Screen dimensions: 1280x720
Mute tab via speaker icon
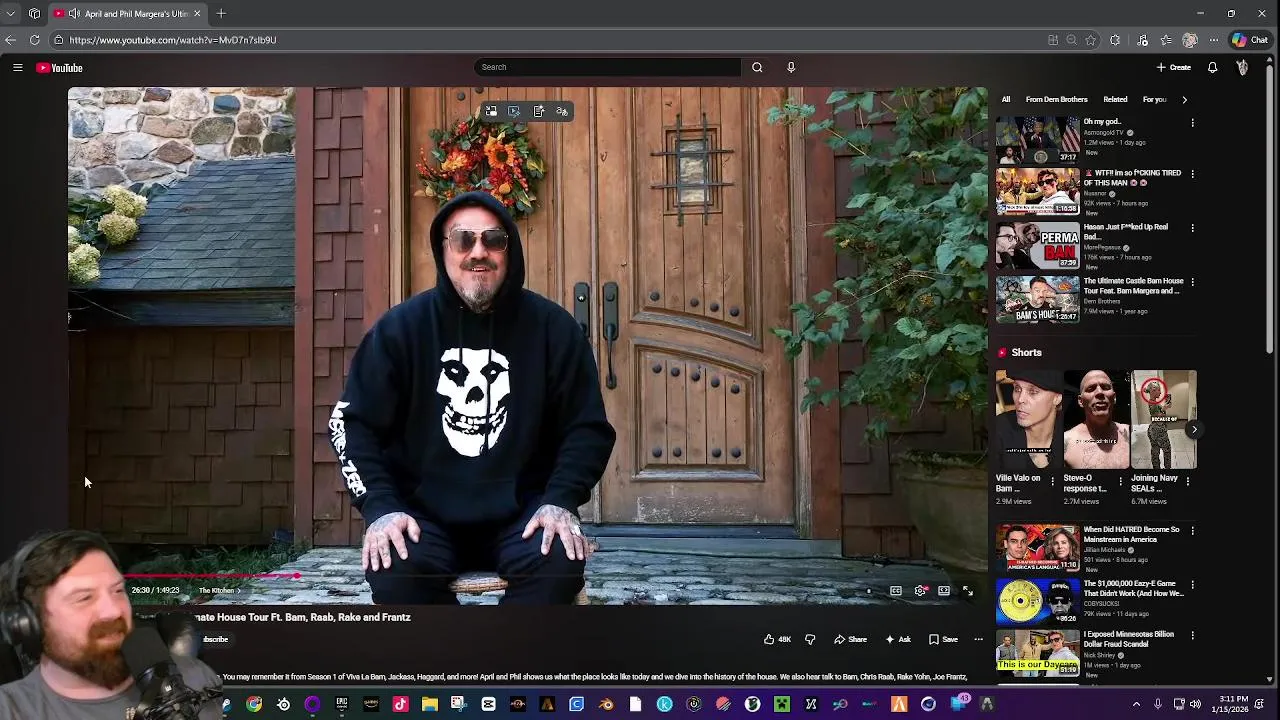[74, 13]
